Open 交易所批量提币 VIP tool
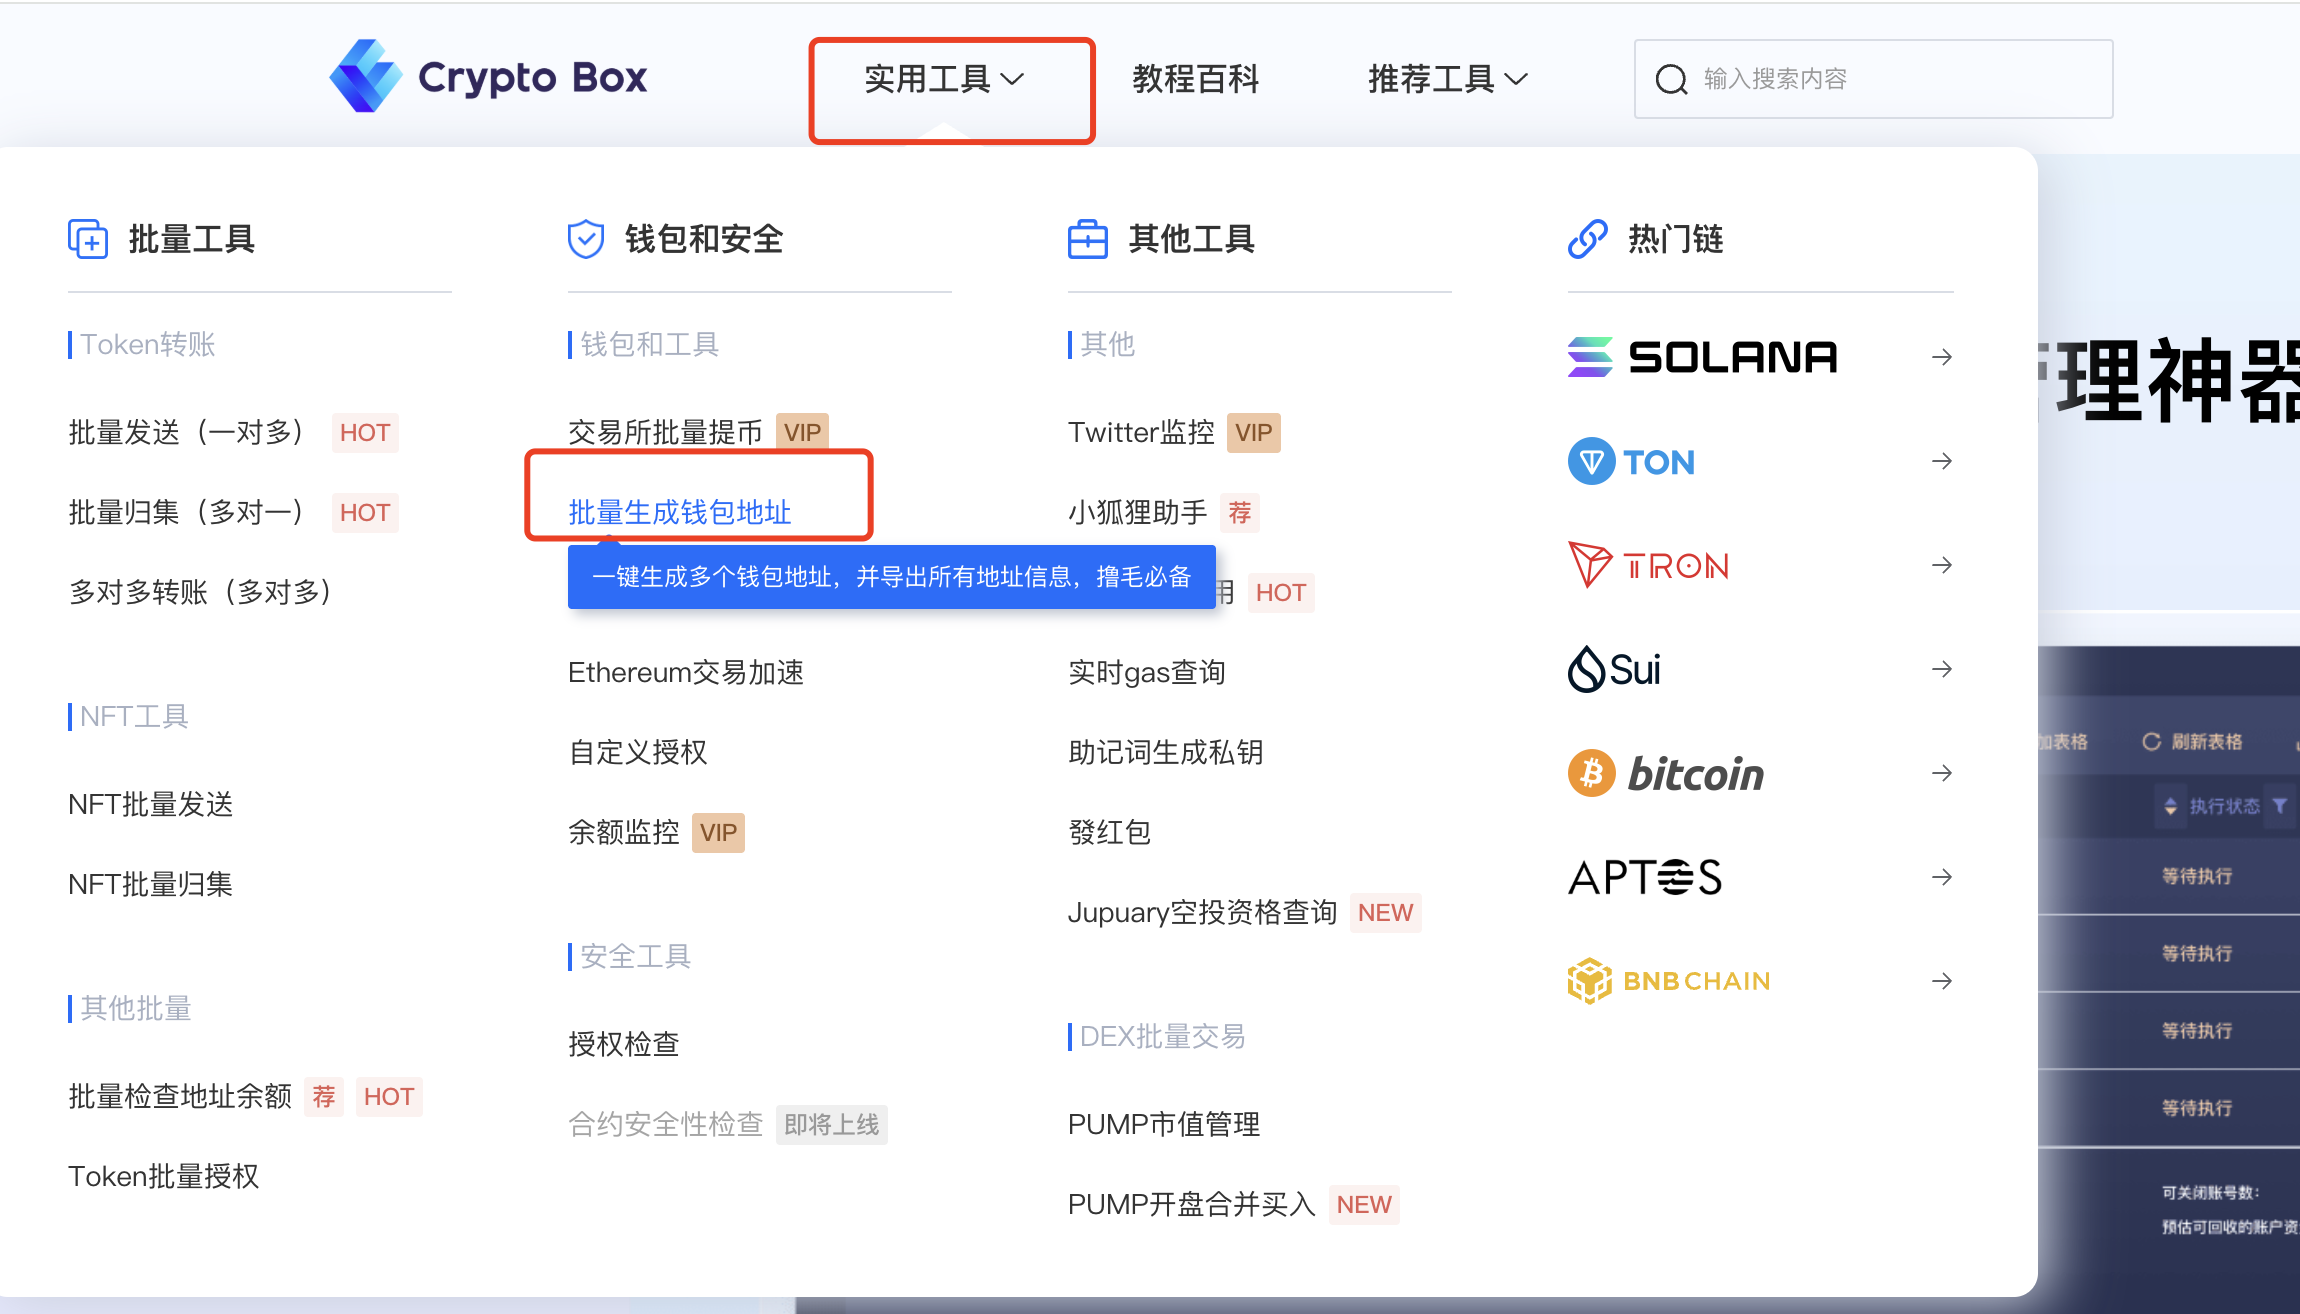 click(665, 432)
